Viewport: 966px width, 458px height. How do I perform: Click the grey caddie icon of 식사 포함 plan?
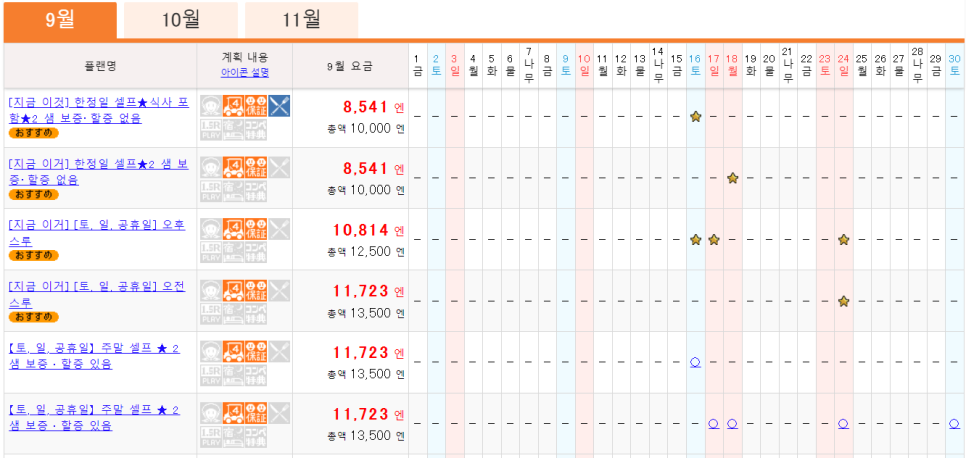[211, 106]
